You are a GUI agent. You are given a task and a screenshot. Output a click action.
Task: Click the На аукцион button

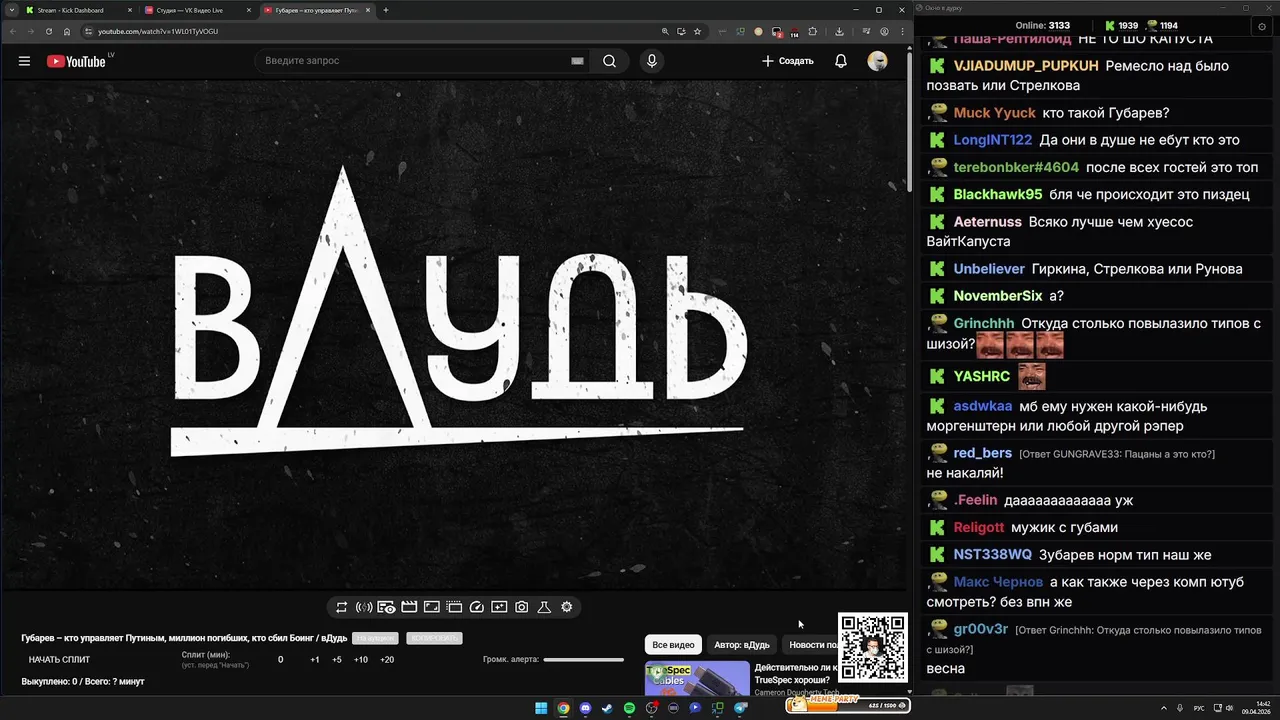tap(375, 638)
